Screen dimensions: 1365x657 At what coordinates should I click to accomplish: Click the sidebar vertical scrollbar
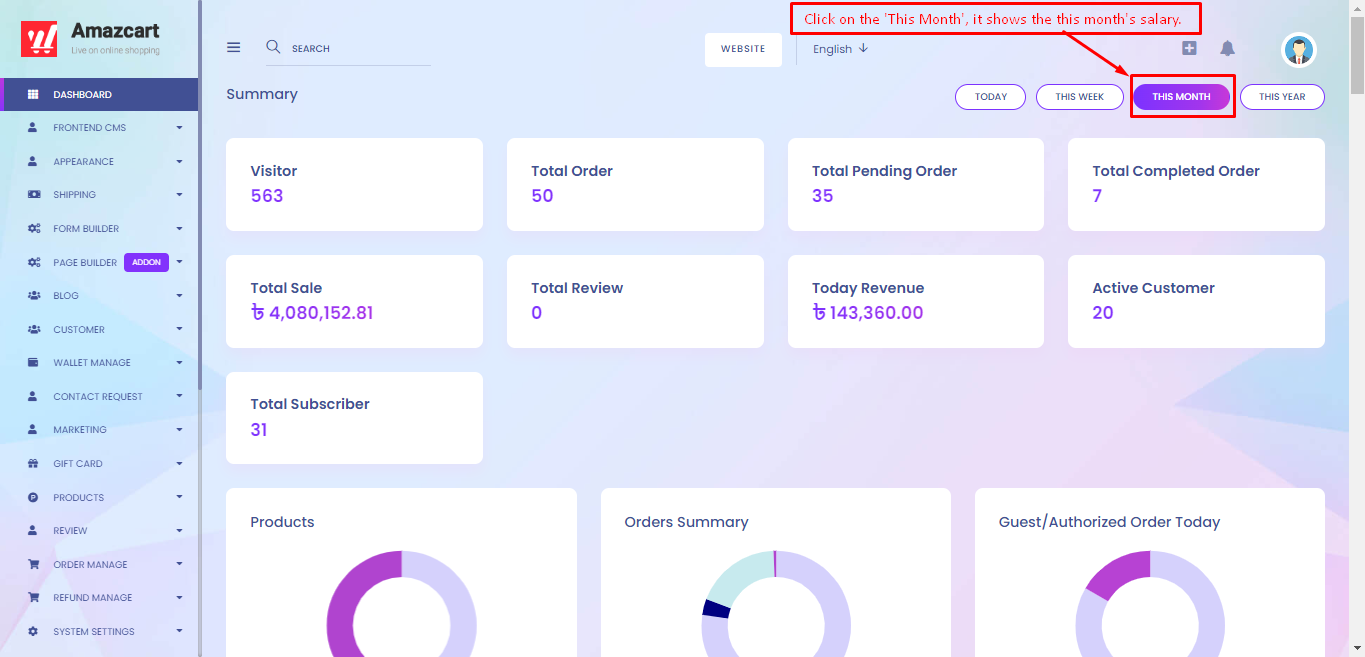[200, 195]
